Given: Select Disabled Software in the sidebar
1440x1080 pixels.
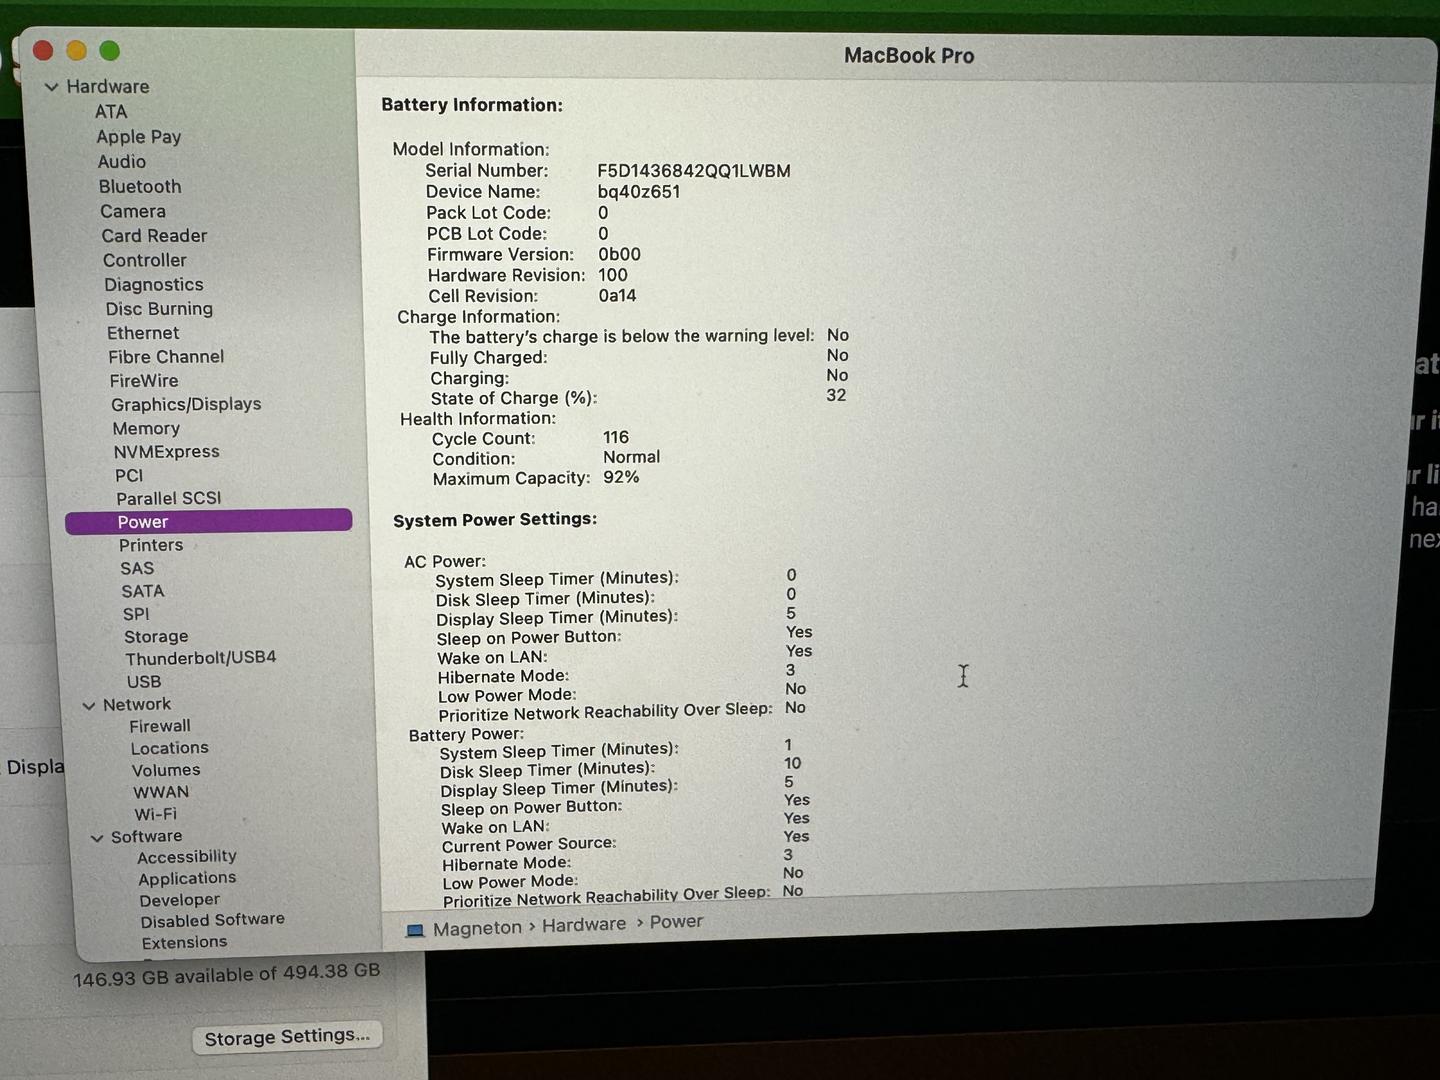Looking at the screenshot, I should click(x=212, y=921).
